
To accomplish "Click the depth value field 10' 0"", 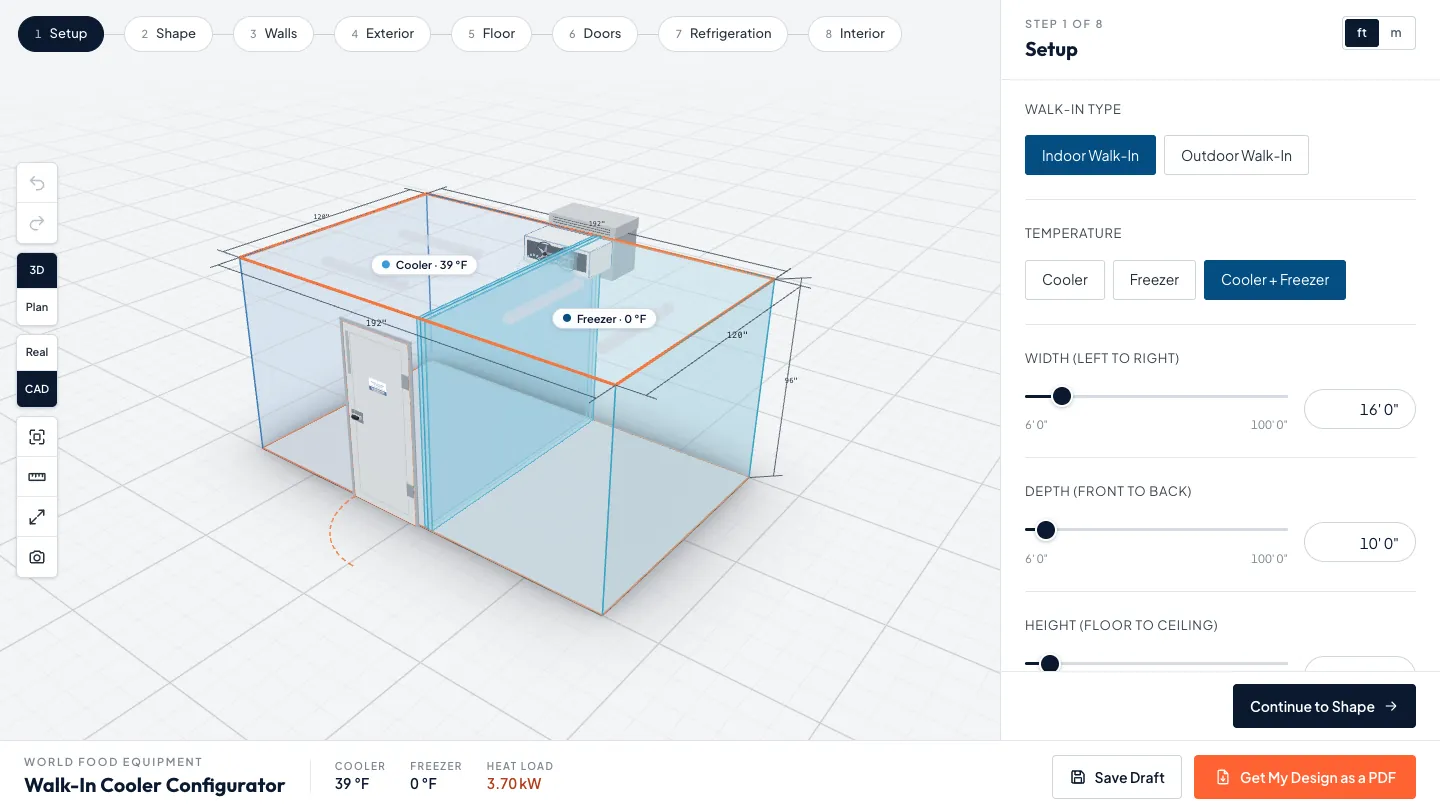I will [x=1360, y=543].
